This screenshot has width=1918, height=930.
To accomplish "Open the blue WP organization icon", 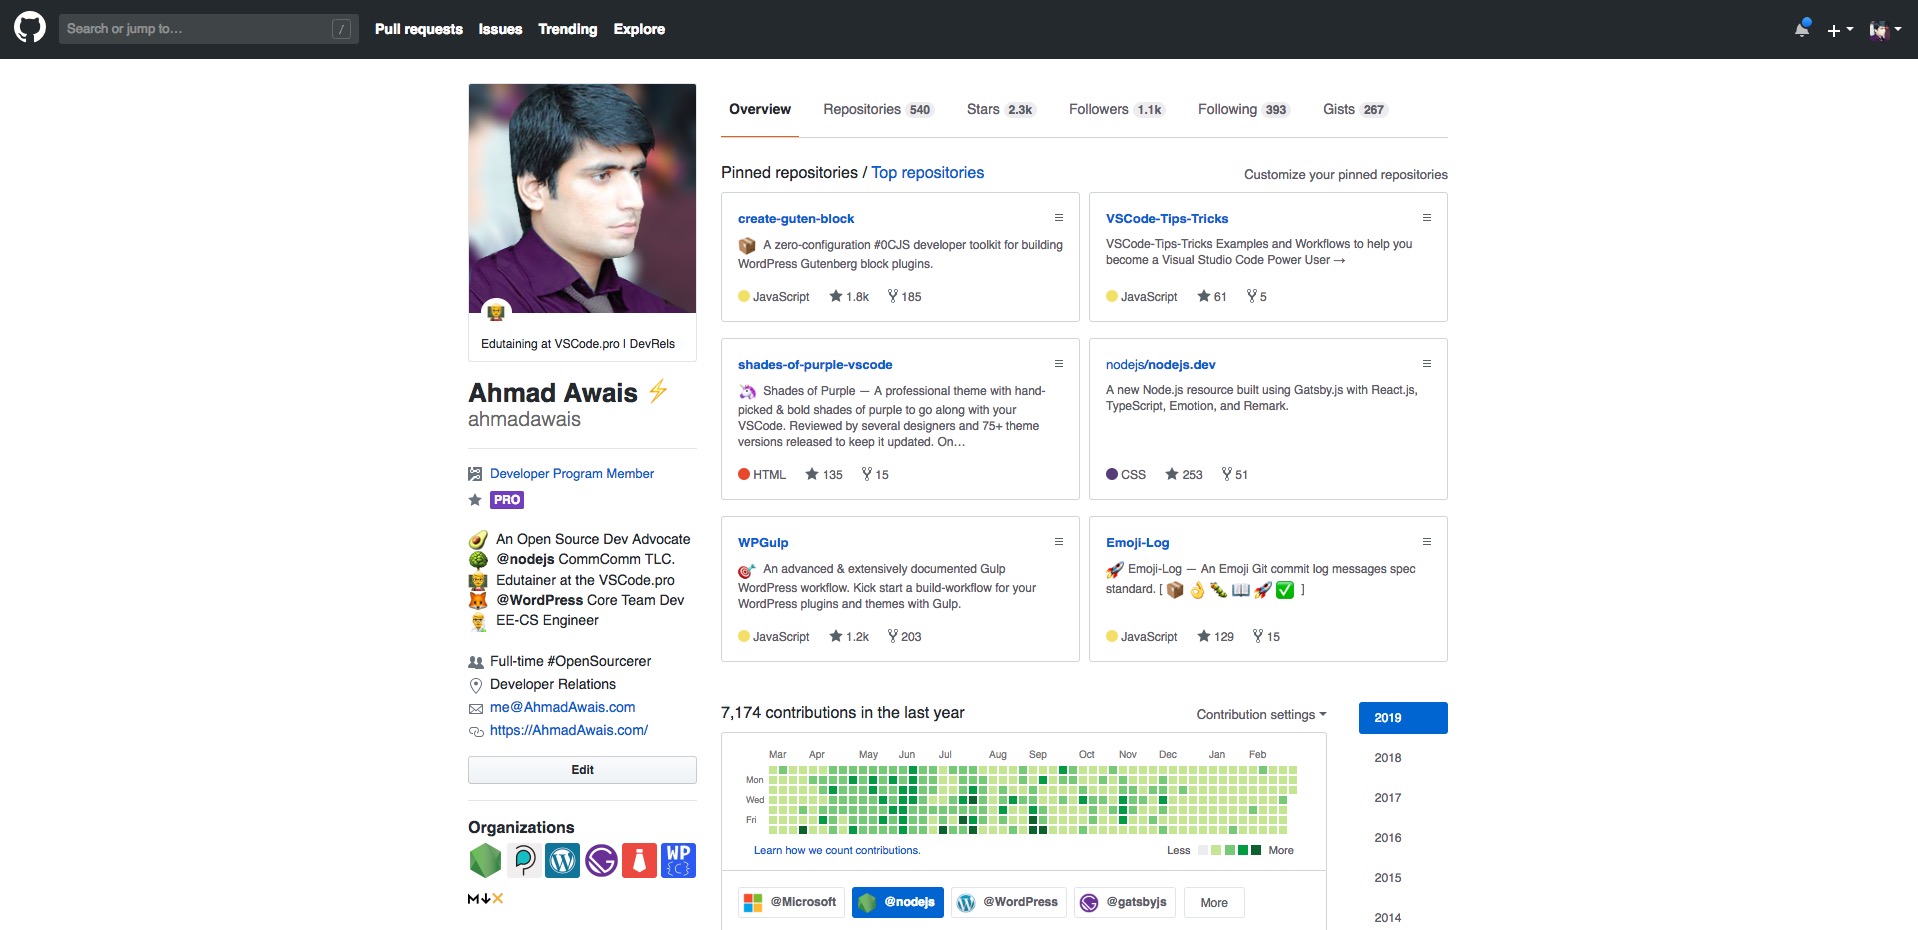I will (x=678, y=860).
